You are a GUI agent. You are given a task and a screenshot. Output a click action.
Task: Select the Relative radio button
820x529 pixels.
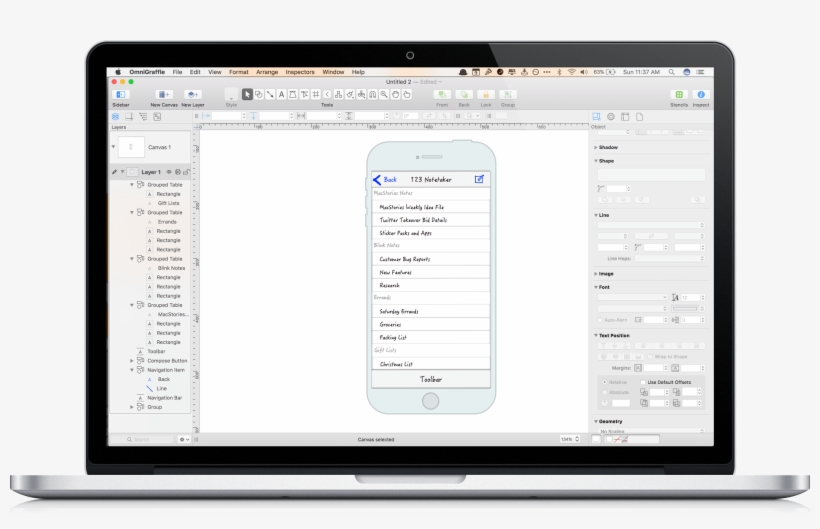(605, 382)
